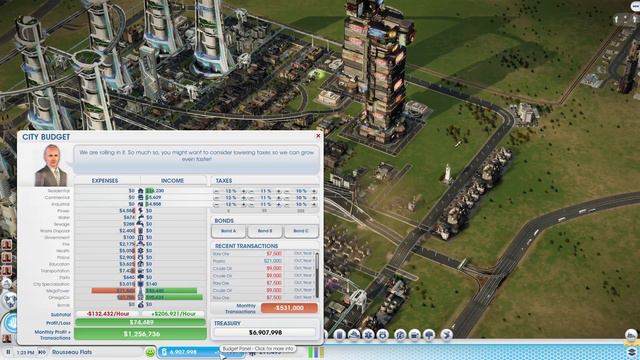
Task: Click the Government building budget row icon
Action: point(140,237)
